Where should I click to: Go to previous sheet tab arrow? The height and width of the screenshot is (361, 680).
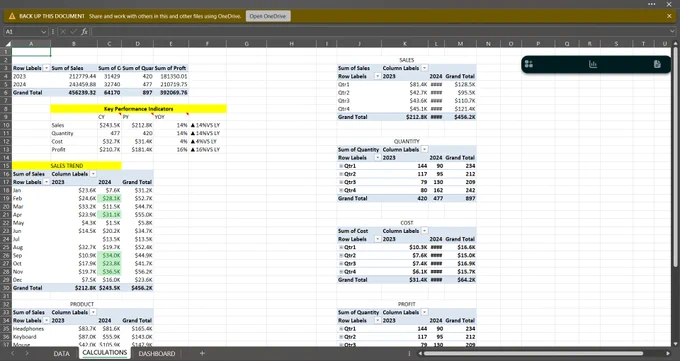[13, 353]
